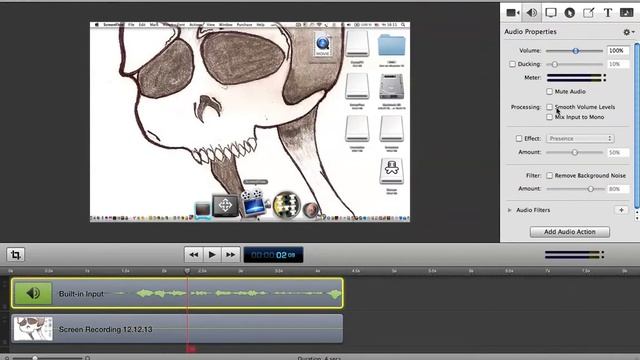Open the Text properties T tab
640x360 pixels.
coord(608,13)
